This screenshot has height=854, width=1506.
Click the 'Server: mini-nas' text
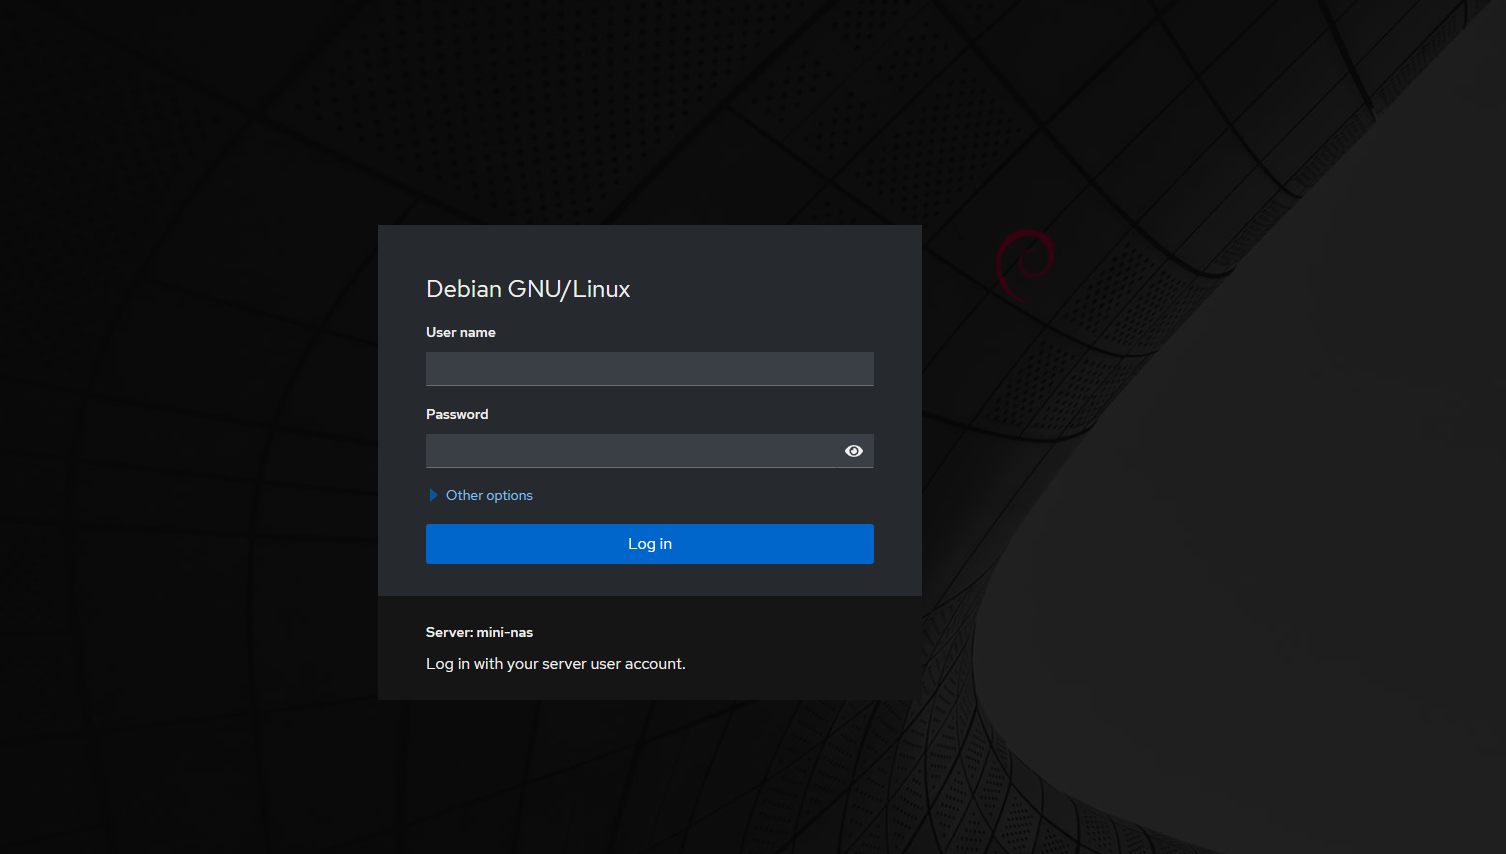click(479, 632)
